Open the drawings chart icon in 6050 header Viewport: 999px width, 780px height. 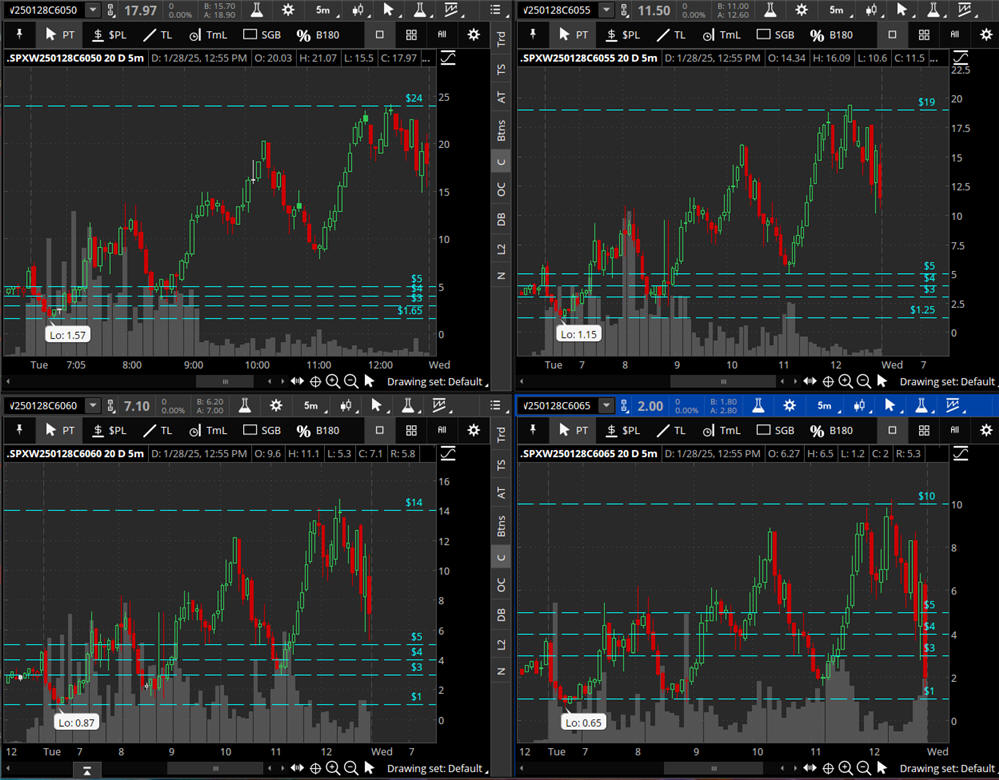click(x=451, y=10)
